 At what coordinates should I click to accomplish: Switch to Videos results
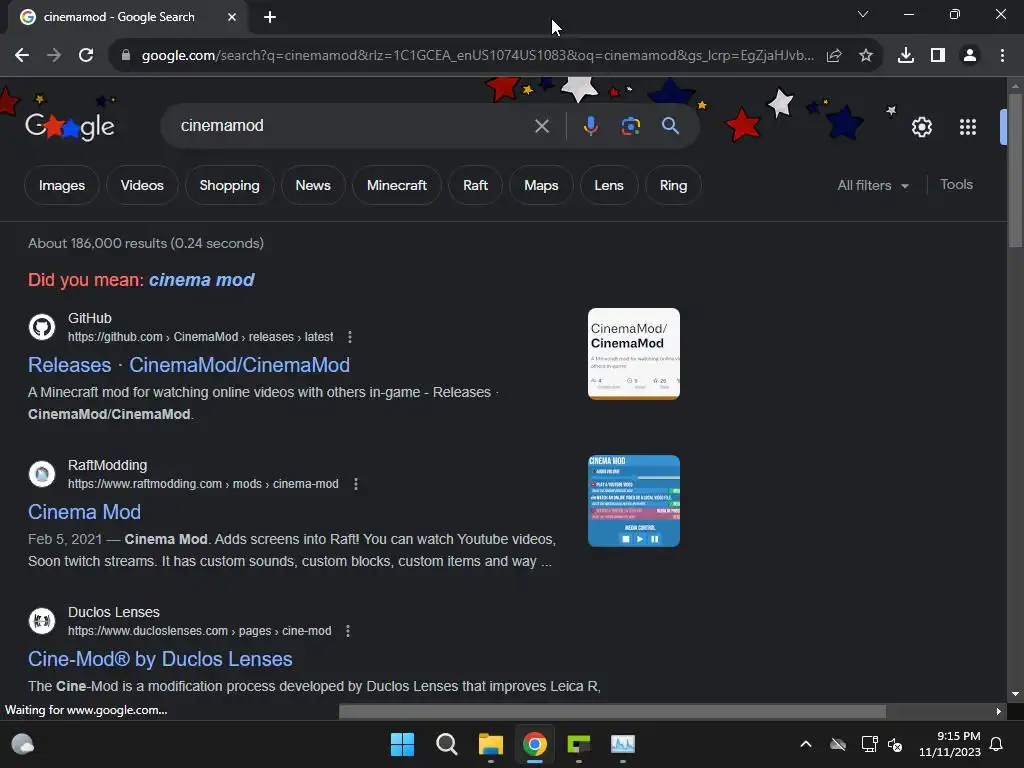[142, 185]
